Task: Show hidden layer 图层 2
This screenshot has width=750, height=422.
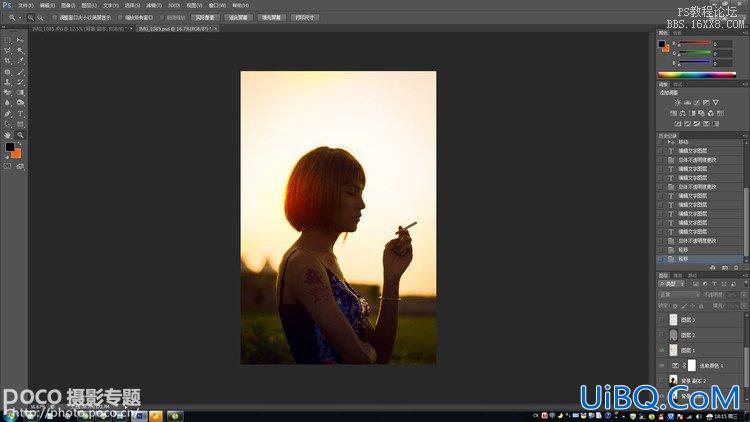Action: click(662, 334)
